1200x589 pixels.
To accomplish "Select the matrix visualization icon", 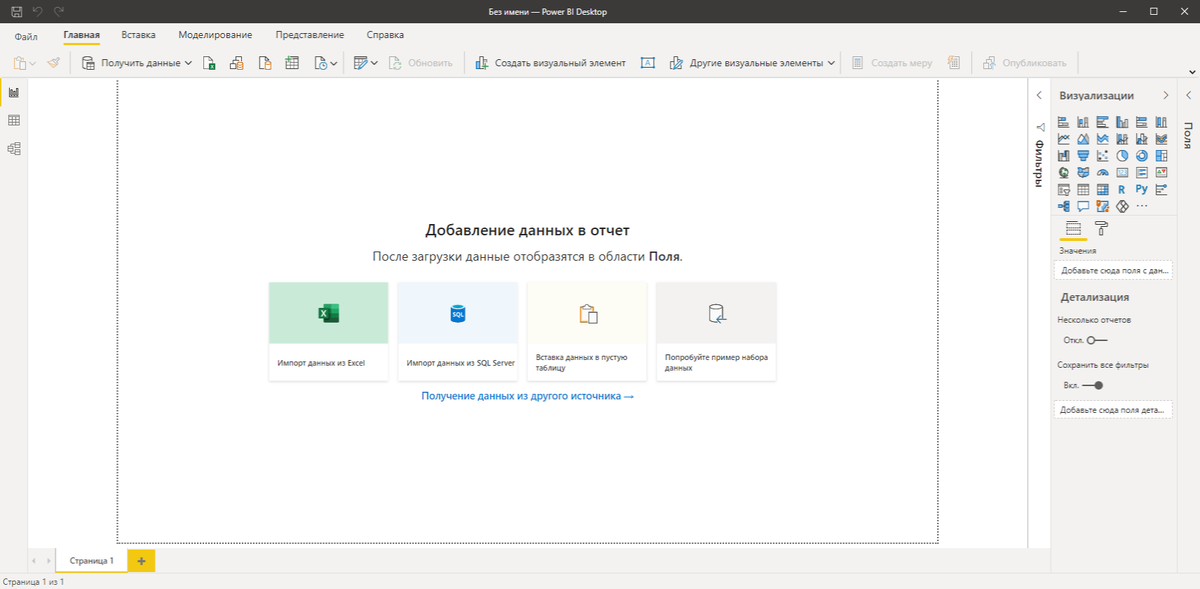I will (1103, 189).
